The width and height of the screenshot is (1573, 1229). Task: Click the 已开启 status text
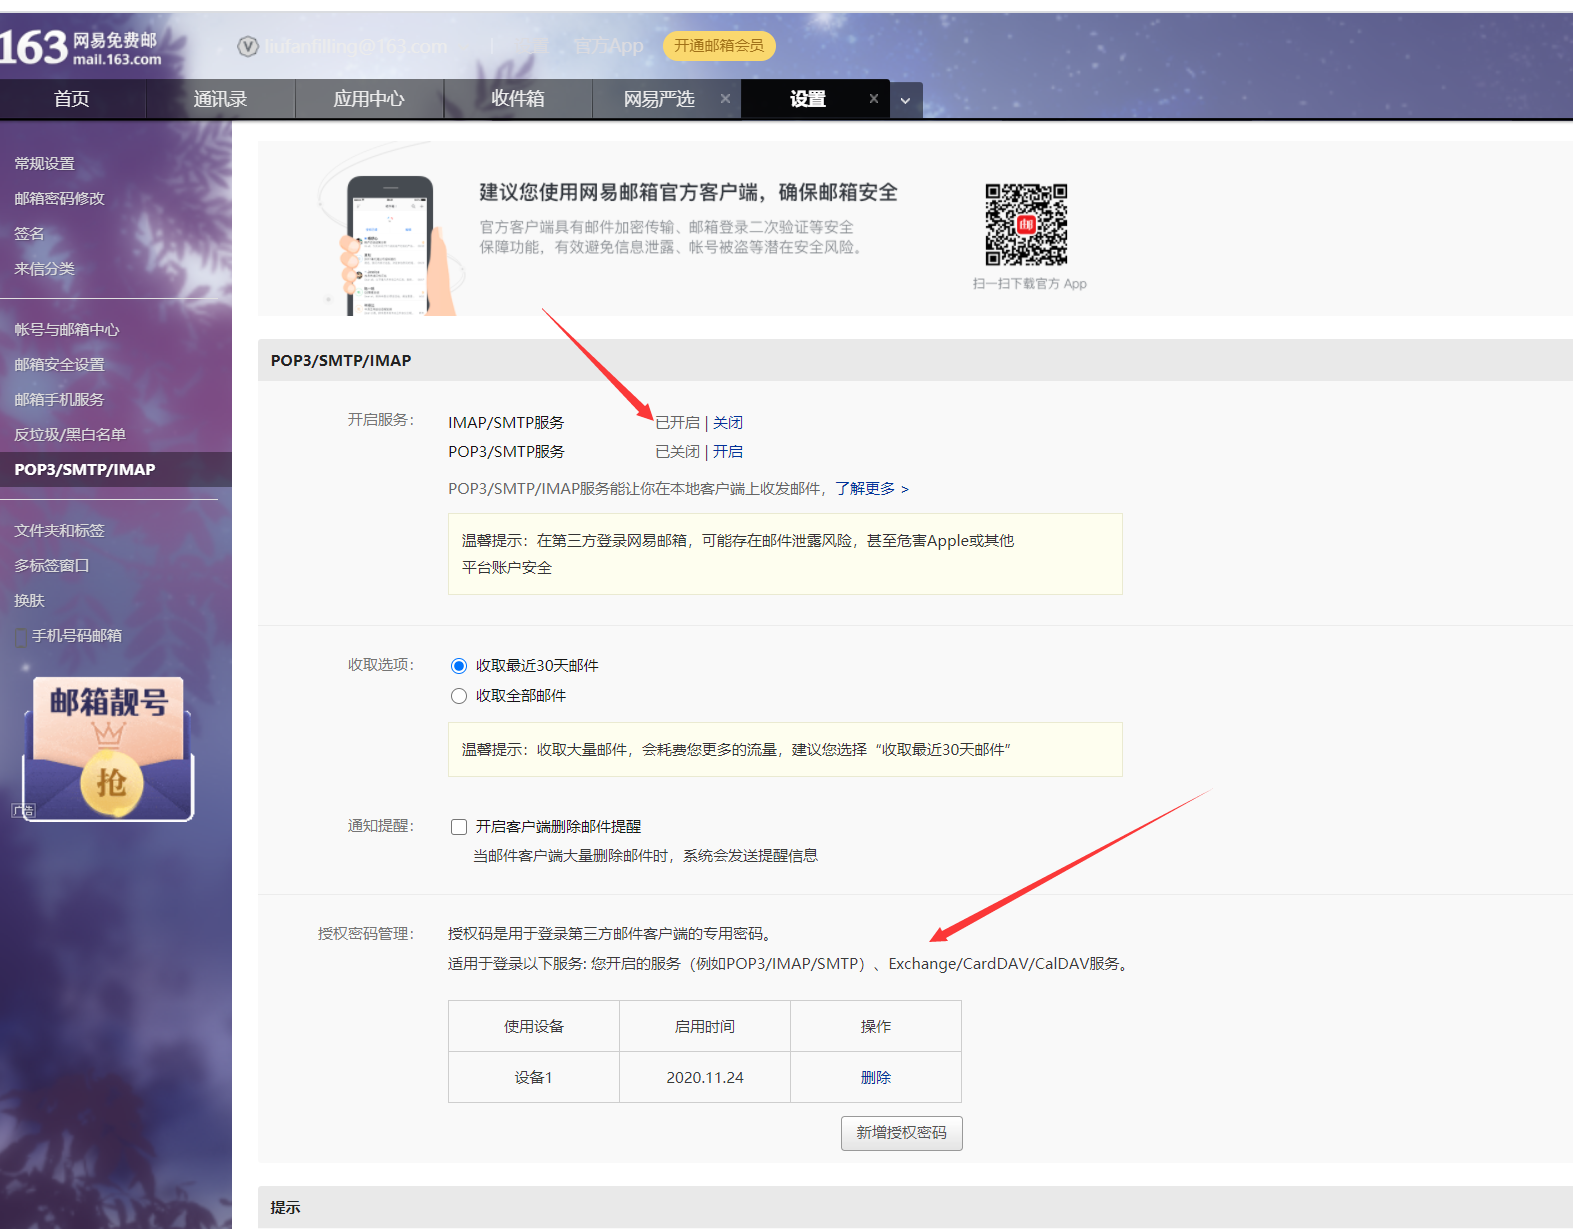(x=678, y=423)
